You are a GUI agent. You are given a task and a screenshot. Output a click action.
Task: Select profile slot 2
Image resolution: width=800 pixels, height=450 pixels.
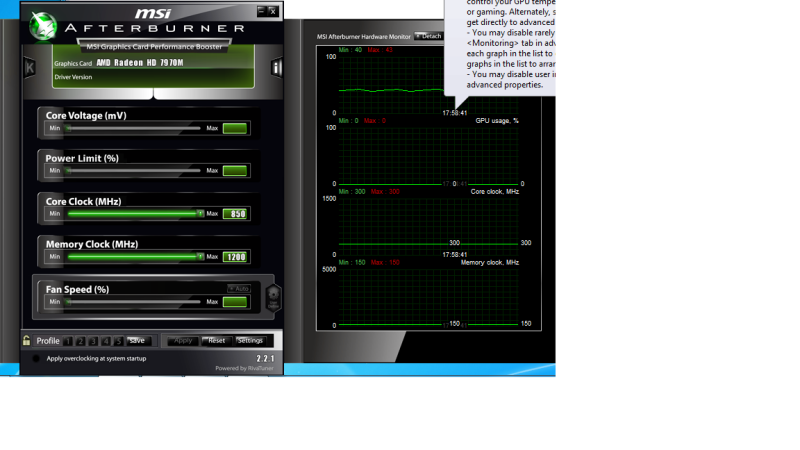point(81,341)
